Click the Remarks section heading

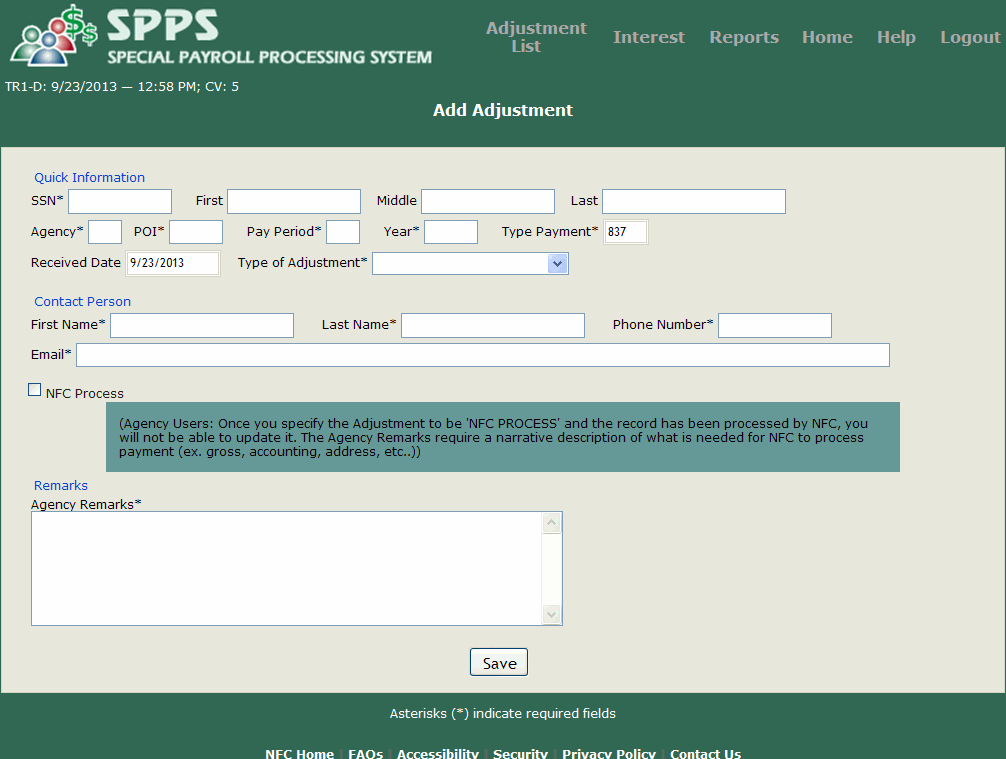pyautogui.click(x=61, y=486)
